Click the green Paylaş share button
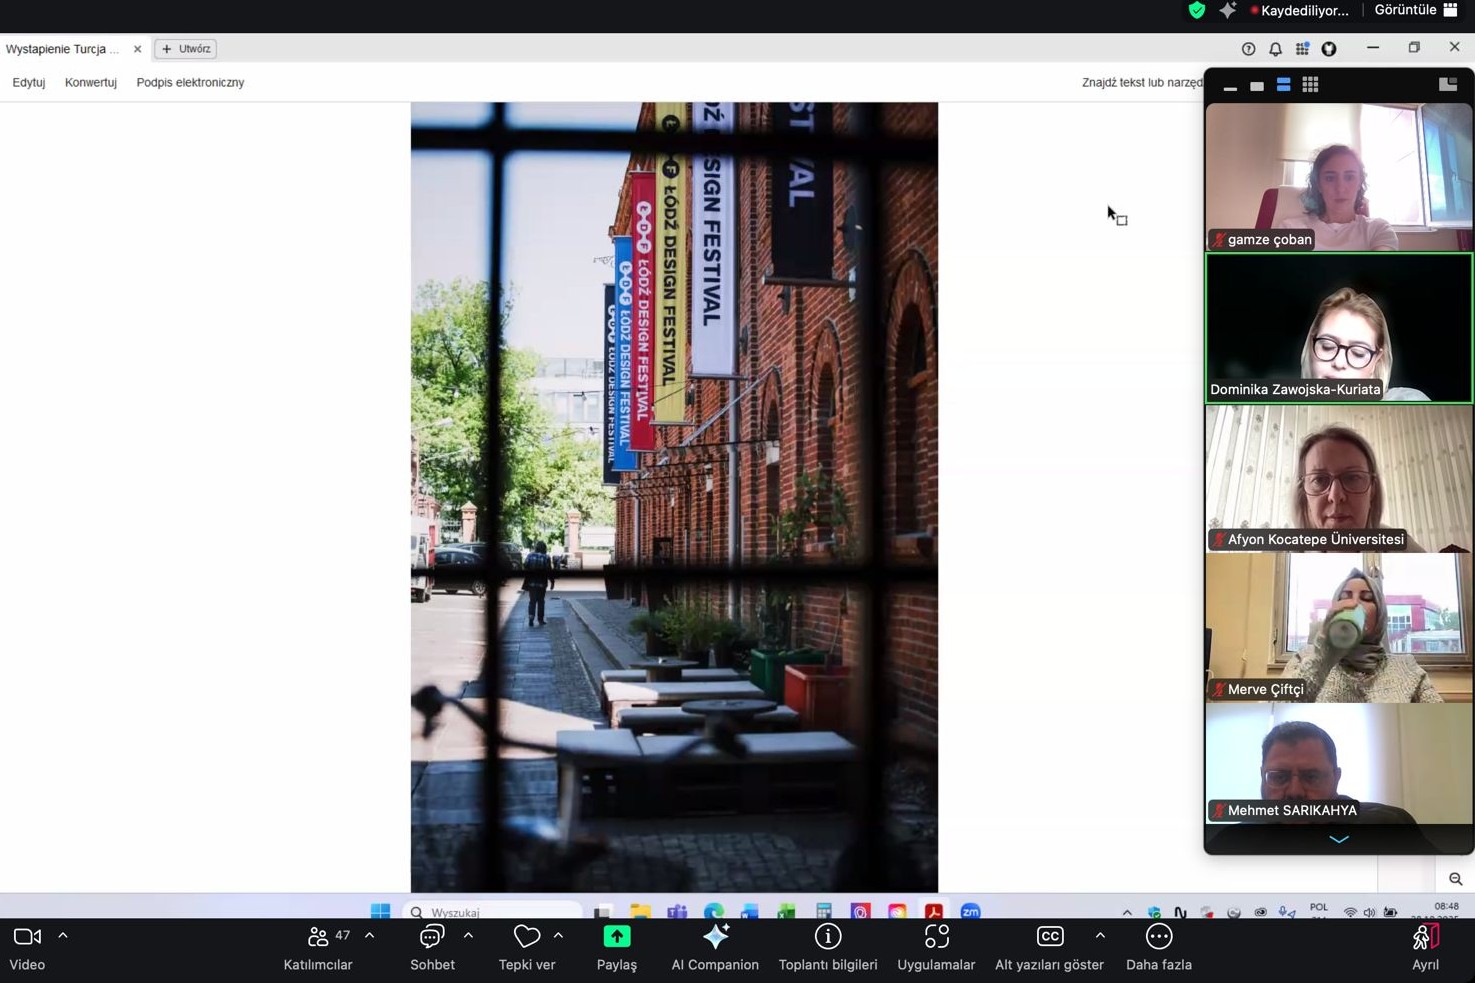This screenshot has height=983, width=1475. [x=616, y=937]
